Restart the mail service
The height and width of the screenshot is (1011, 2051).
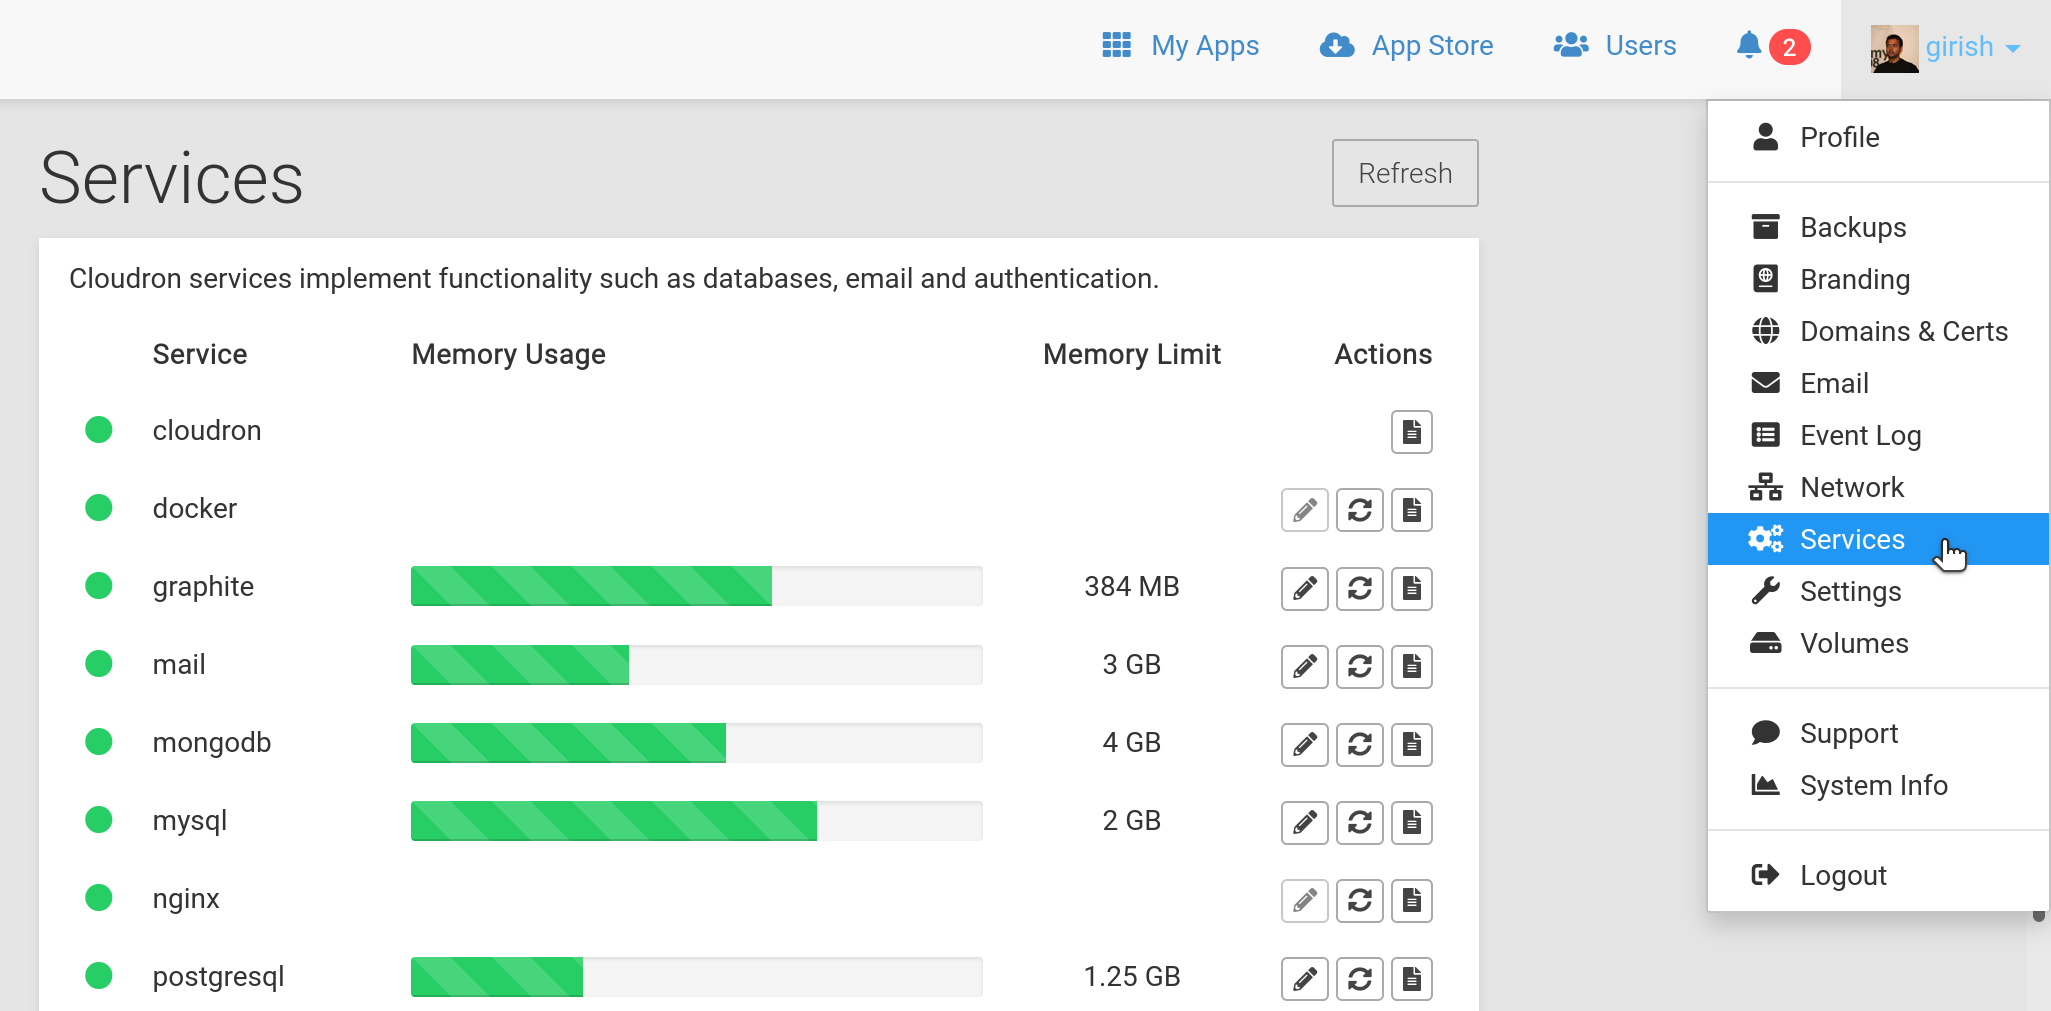[x=1359, y=666]
